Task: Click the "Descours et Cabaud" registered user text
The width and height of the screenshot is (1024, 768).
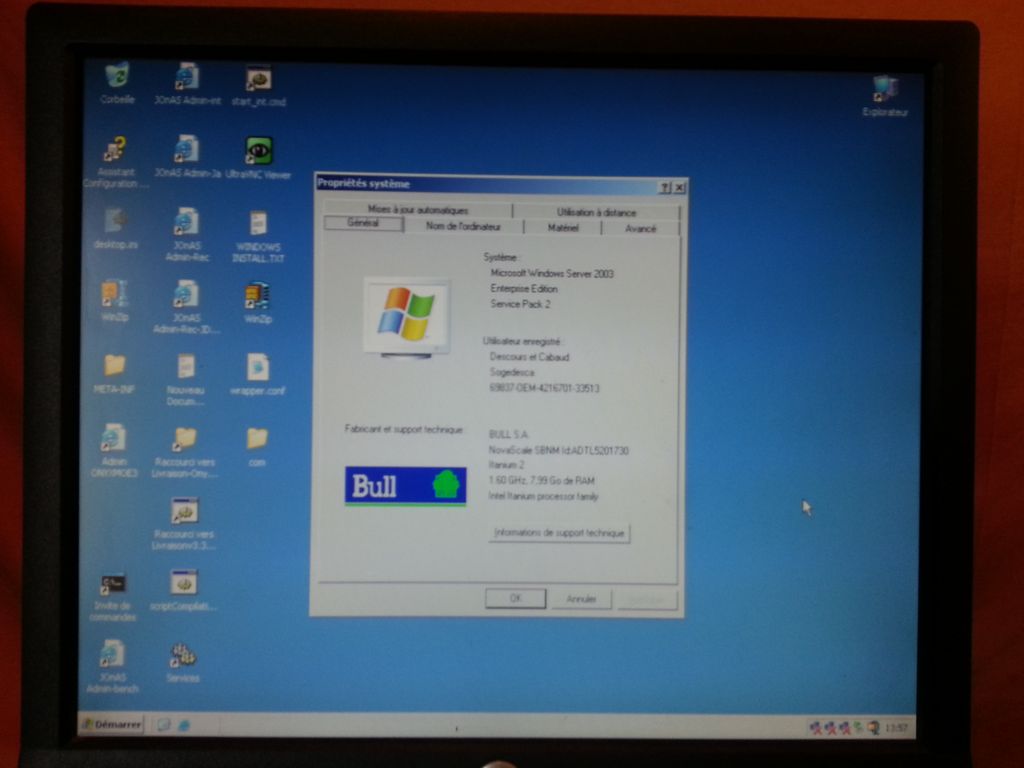Action: [x=530, y=357]
